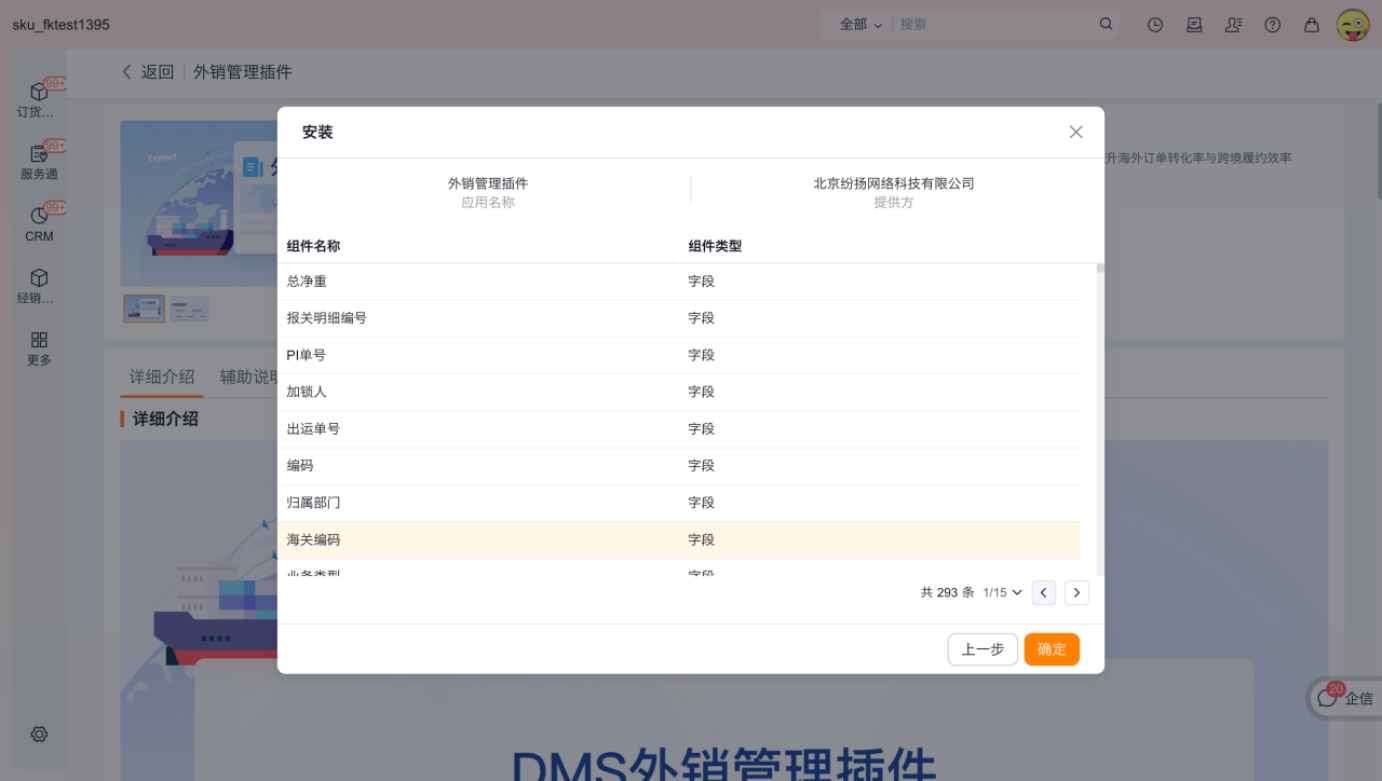Select the 总净重 row
Screen dimensions: 1382x781
click(679, 282)
